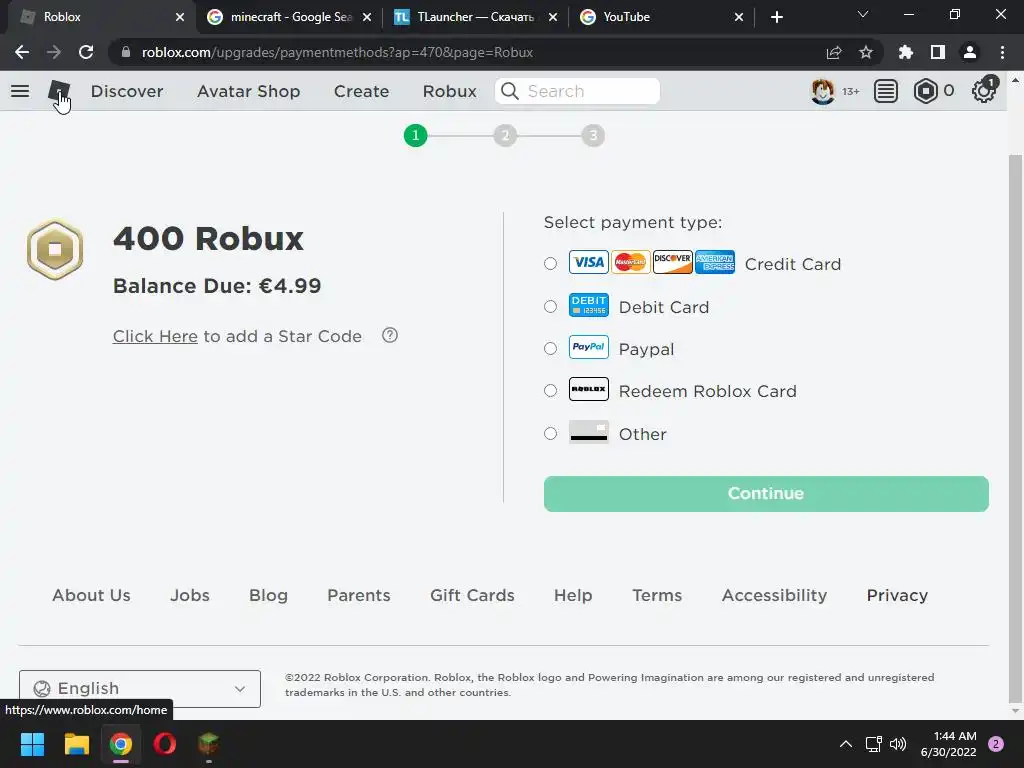Screen dimensions: 1024x768
Task: Expand the English language dropdown
Action: pyautogui.click(x=140, y=688)
